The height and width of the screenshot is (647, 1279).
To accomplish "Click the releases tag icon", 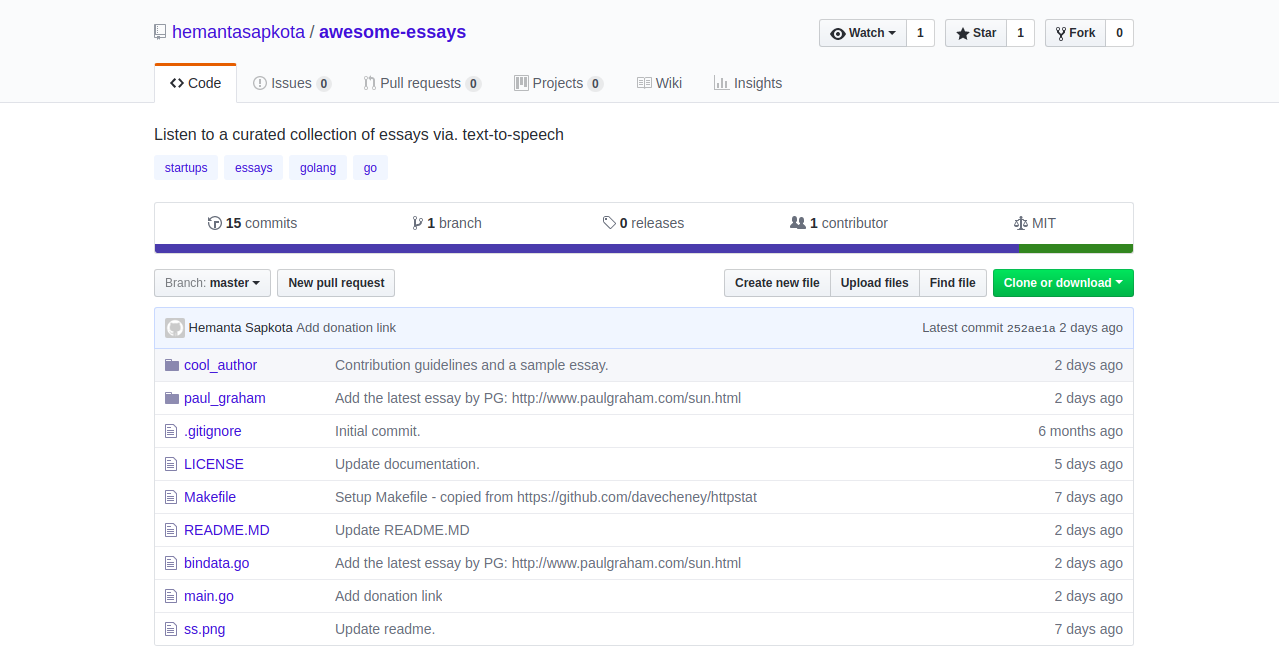I will [609, 223].
